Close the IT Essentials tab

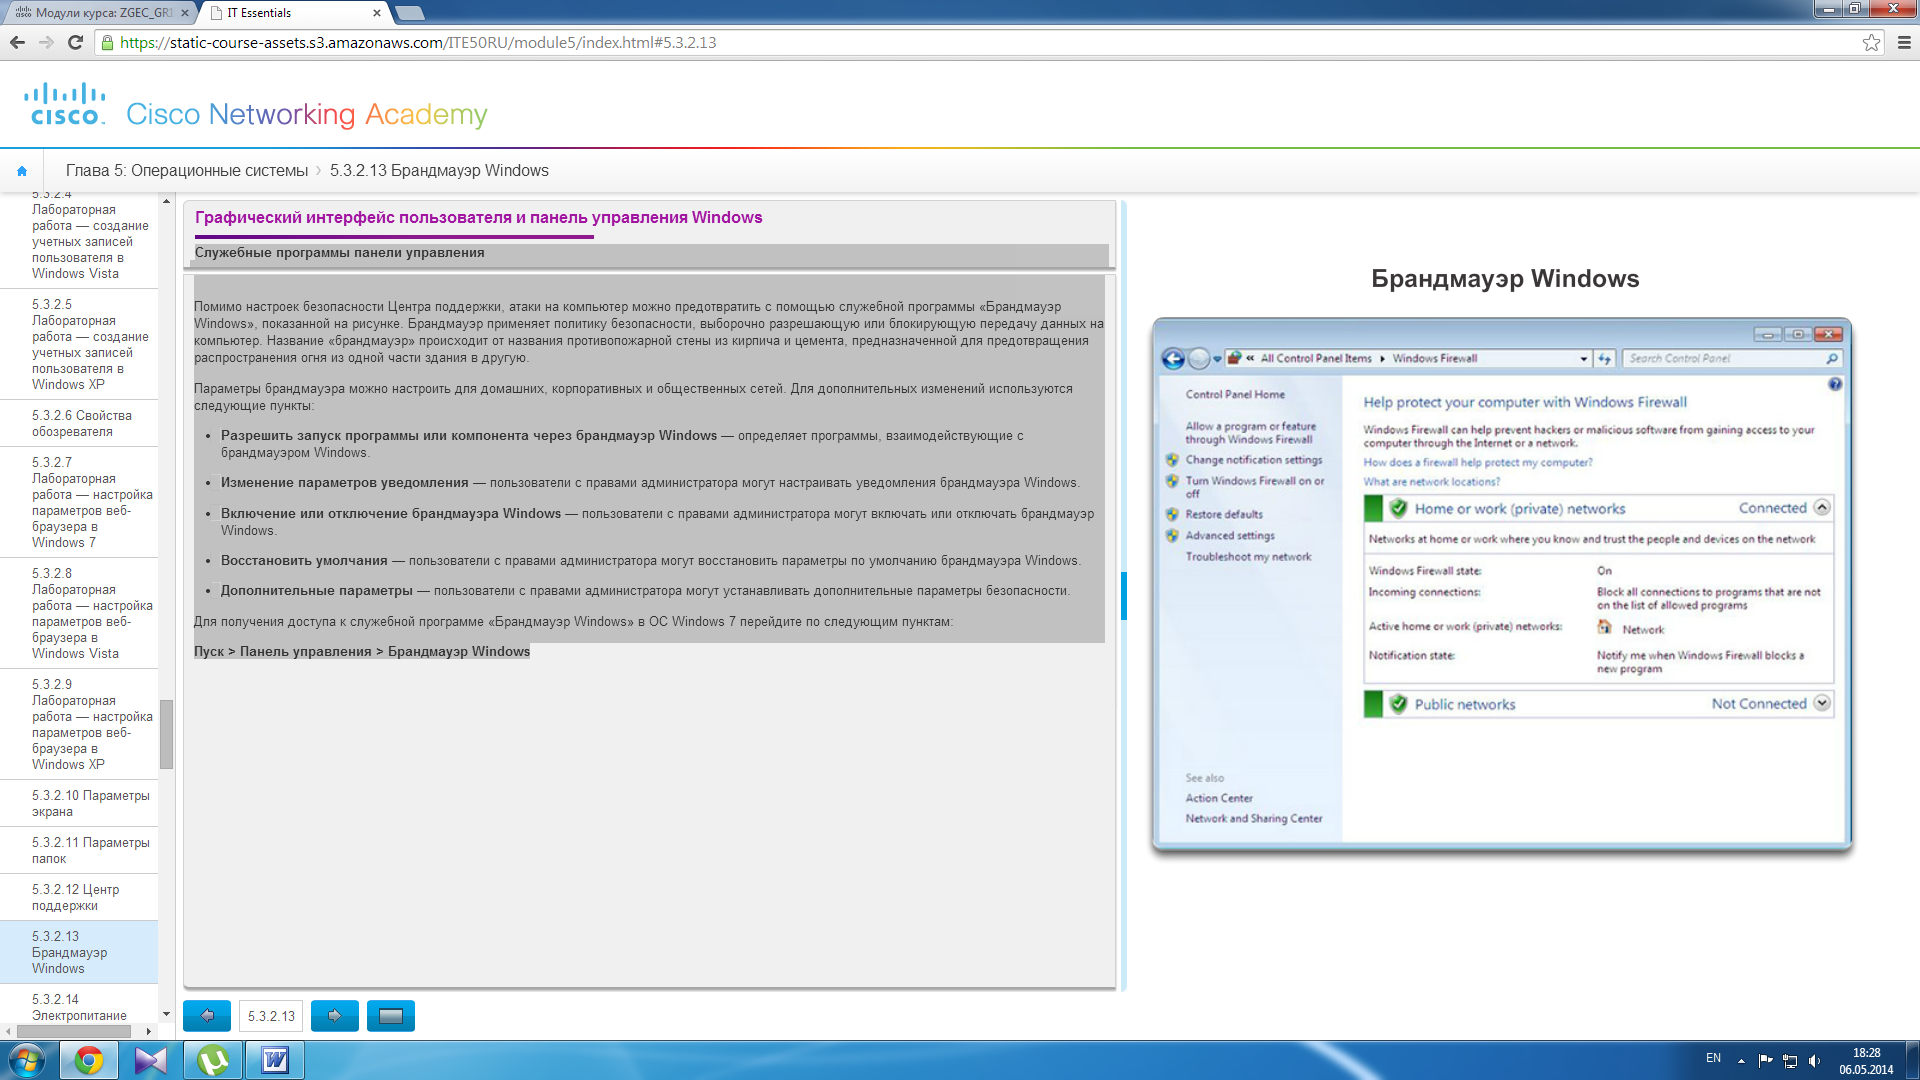tap(376, 13)
